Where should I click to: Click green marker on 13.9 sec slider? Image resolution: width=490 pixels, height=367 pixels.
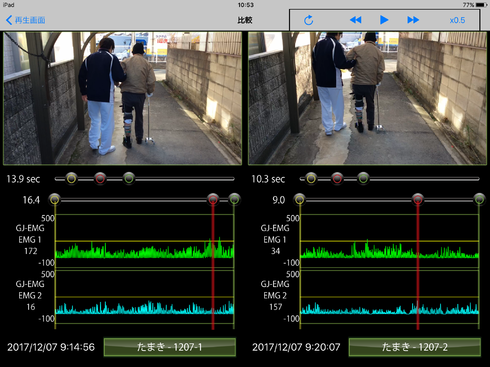click(129, 179)
